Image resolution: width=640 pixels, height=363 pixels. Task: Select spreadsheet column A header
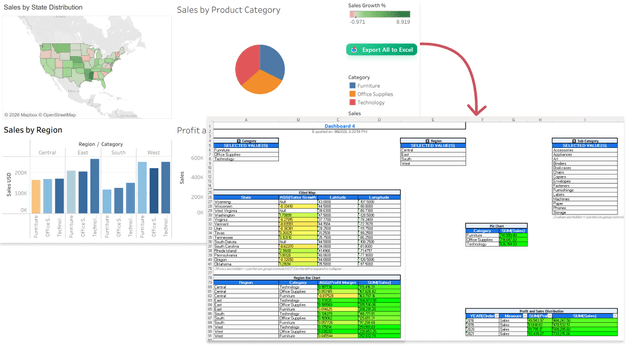[246, 120]
